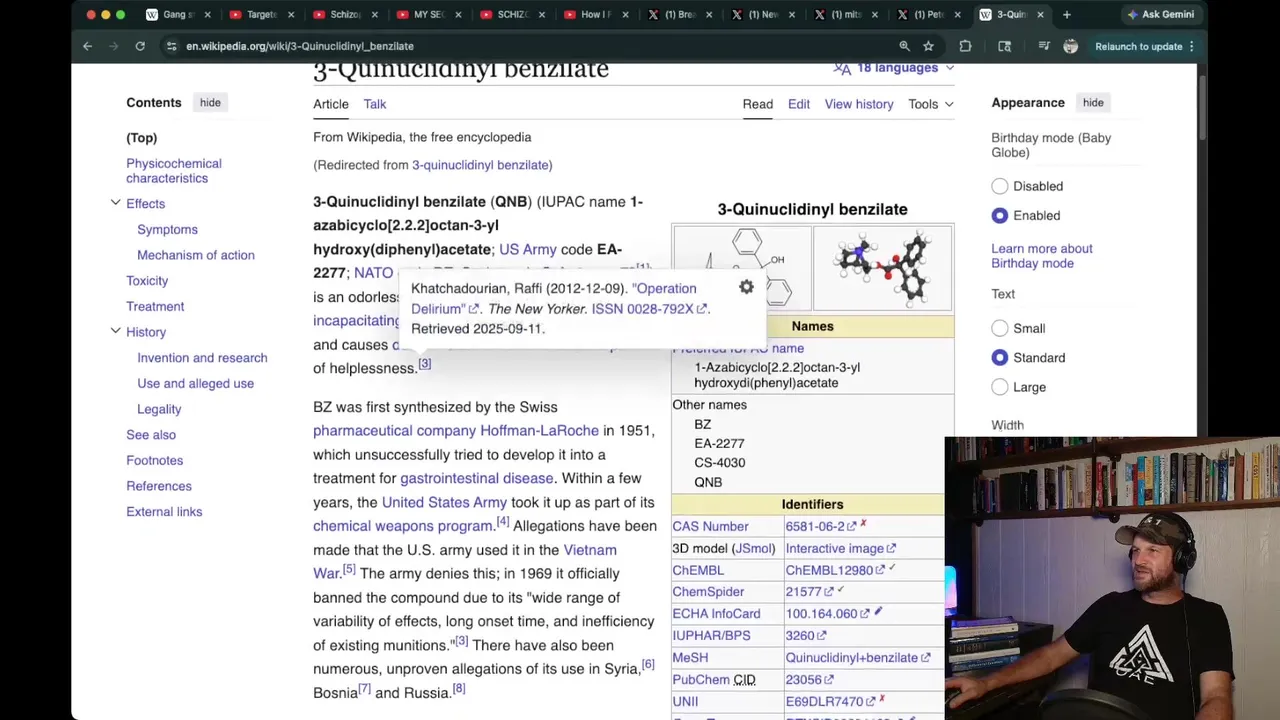Close the active 3-Quinuclidinyl tab
This screenshot has height=720, width=1280.
point(1040,15)
